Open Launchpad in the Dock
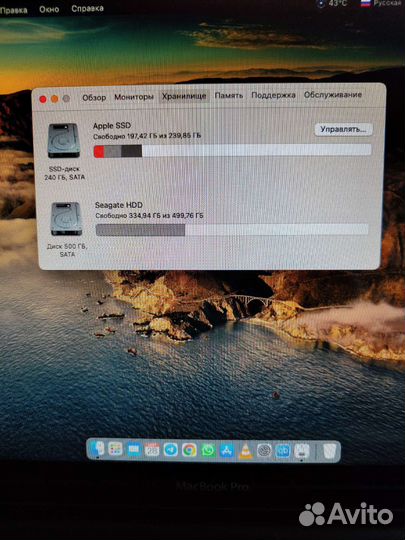The height and width of the screenshot is (540, 405). point(115,449)
